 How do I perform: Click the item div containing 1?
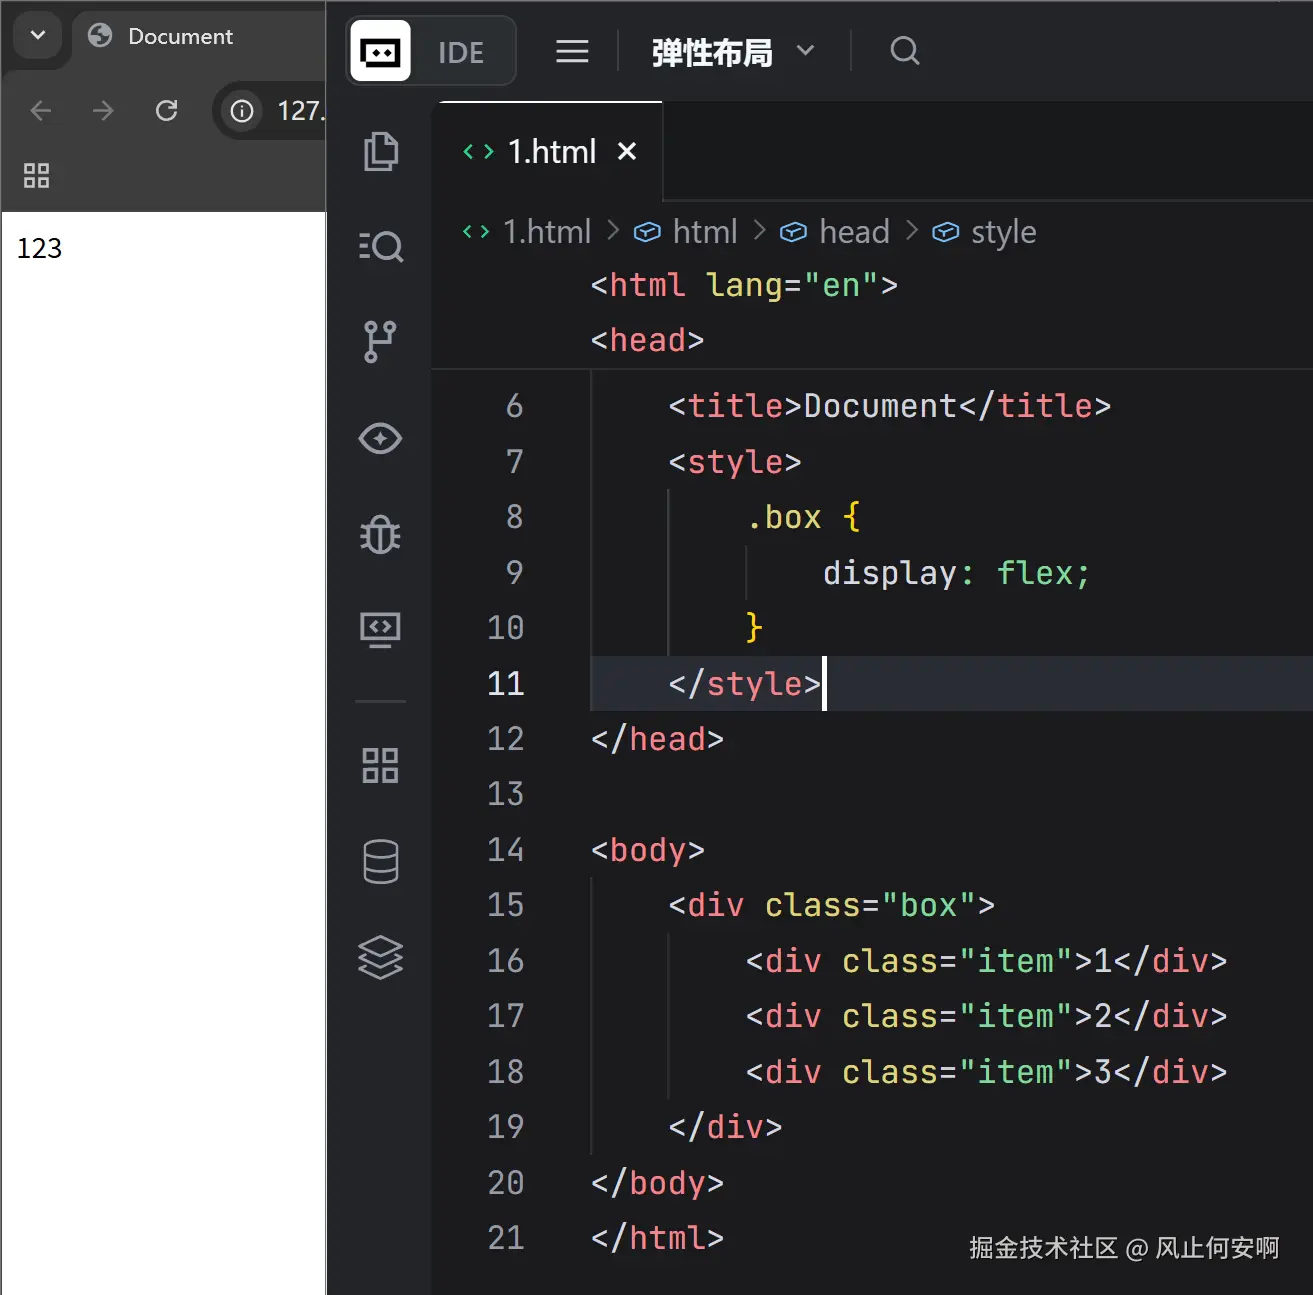point(986,961)
